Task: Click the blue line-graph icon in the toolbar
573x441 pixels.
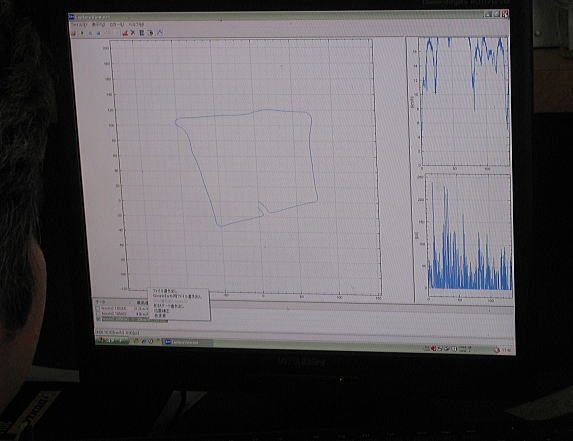Action: click(x=160, y=33)
